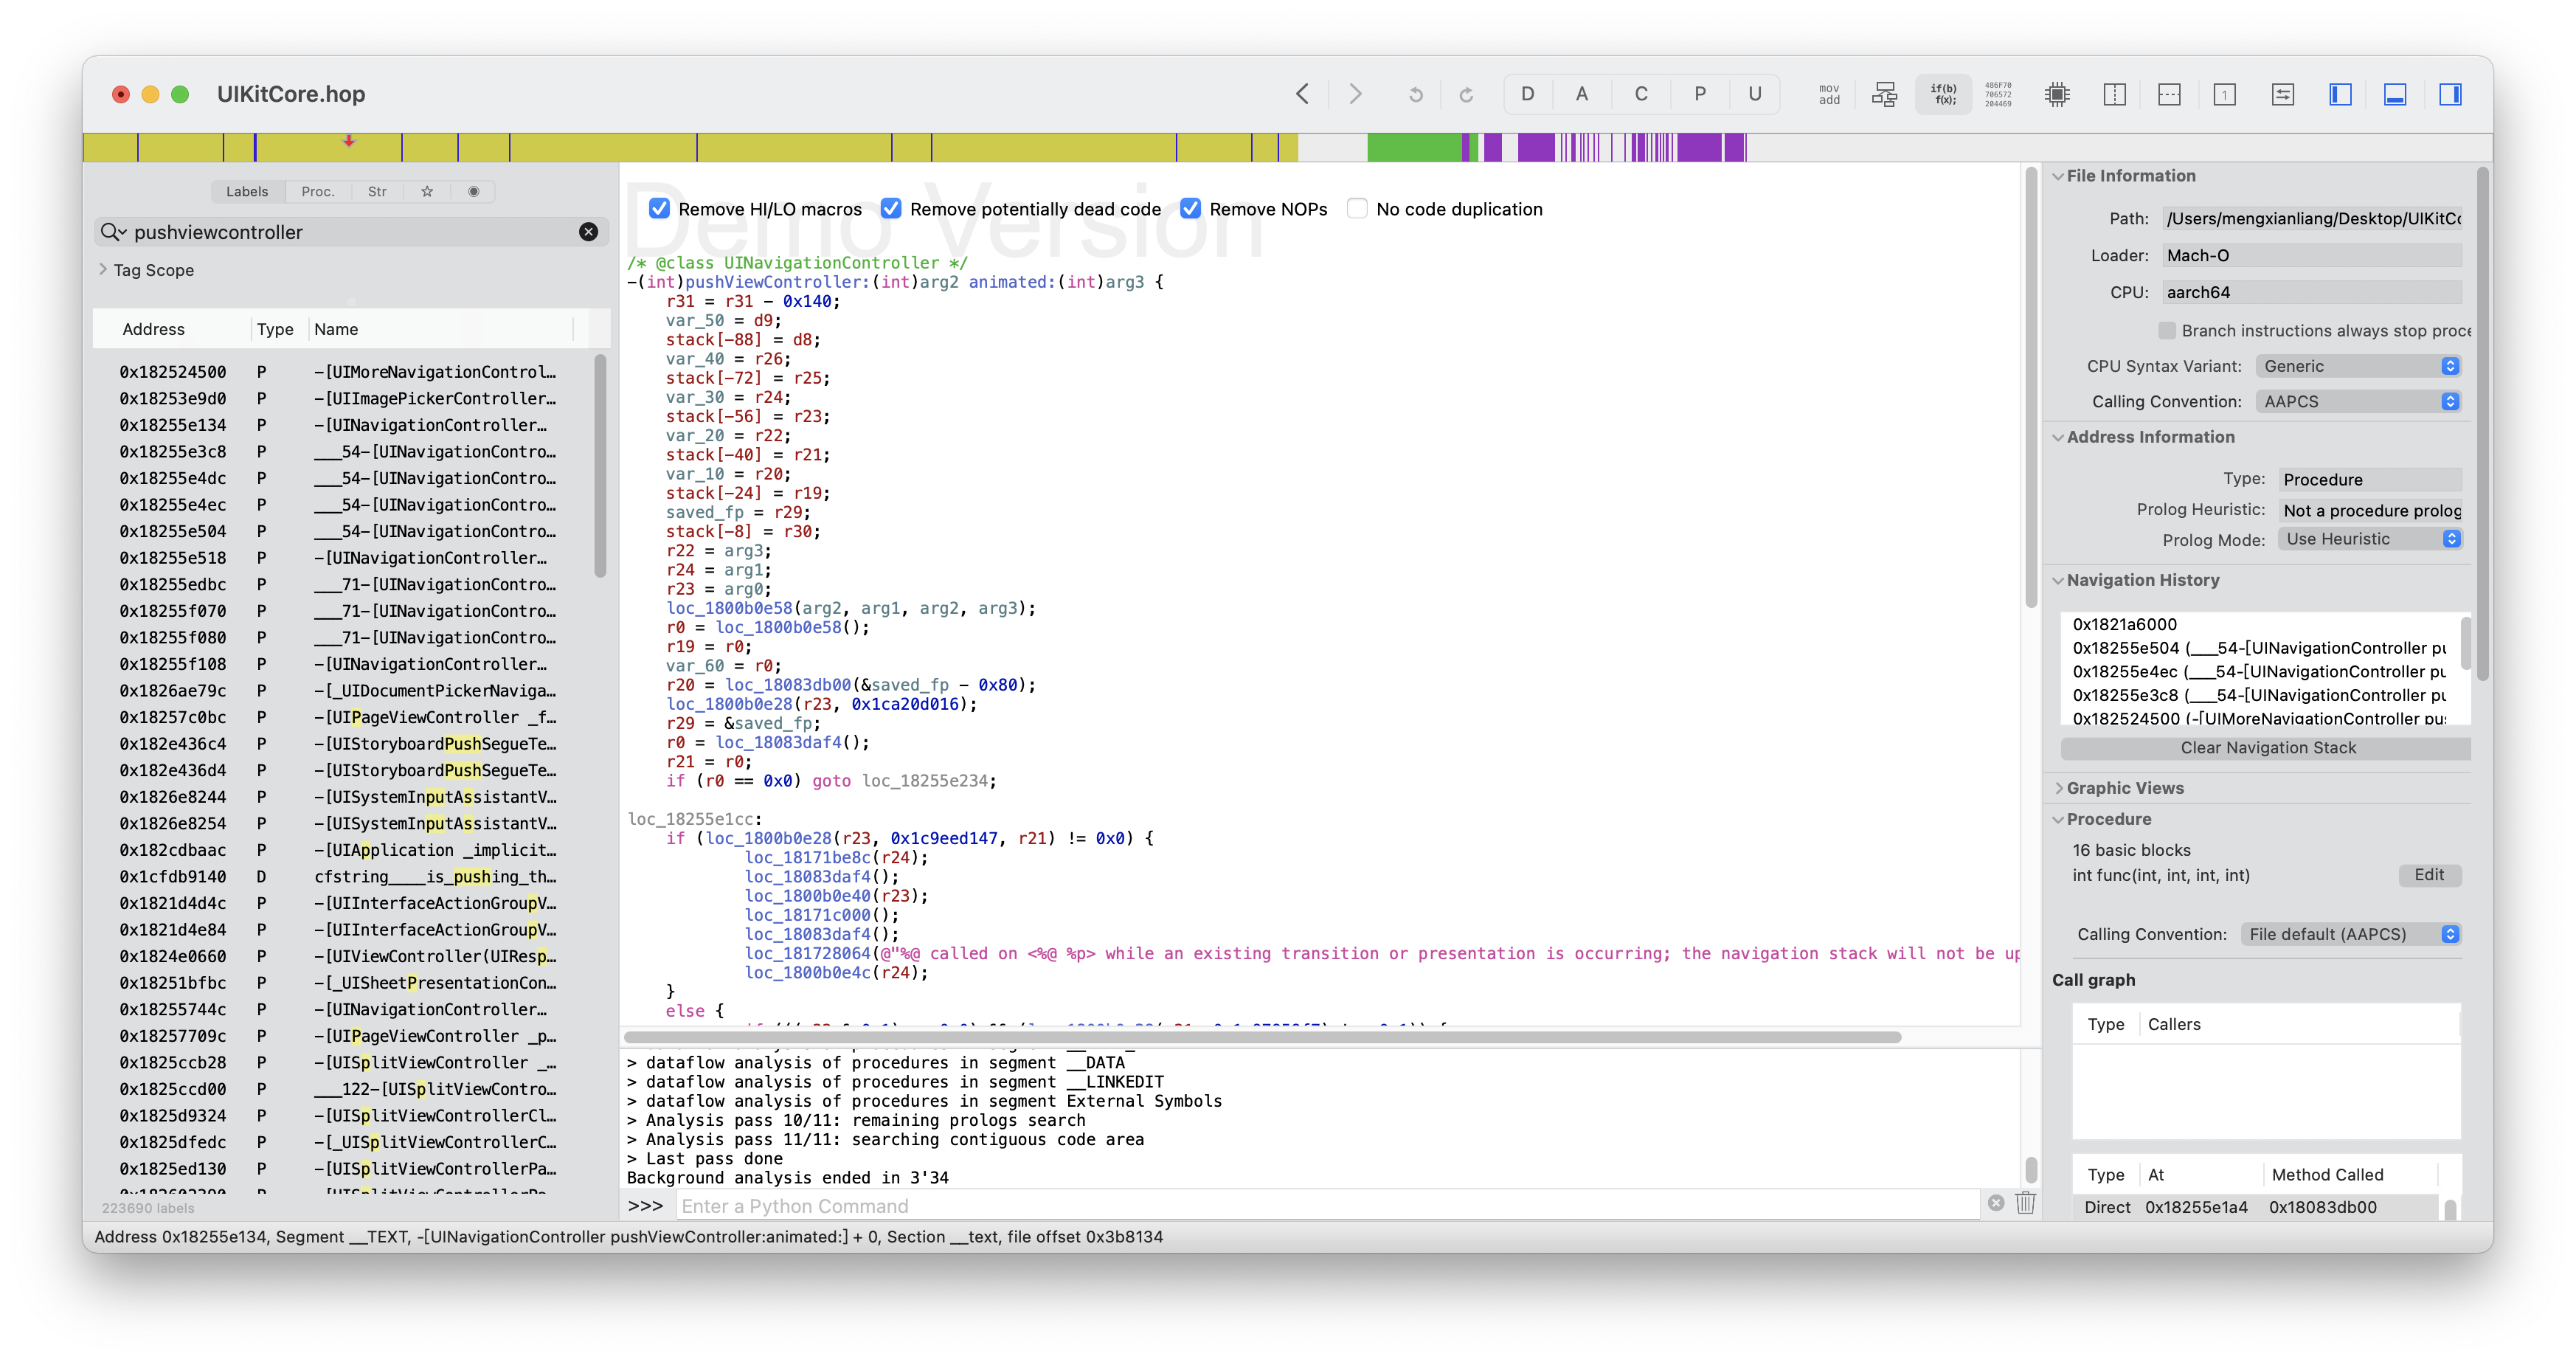The height and width of the screenshot is (1362, 2576).
Task: Open the search options magnifier menu
Action: coord(113,232)
